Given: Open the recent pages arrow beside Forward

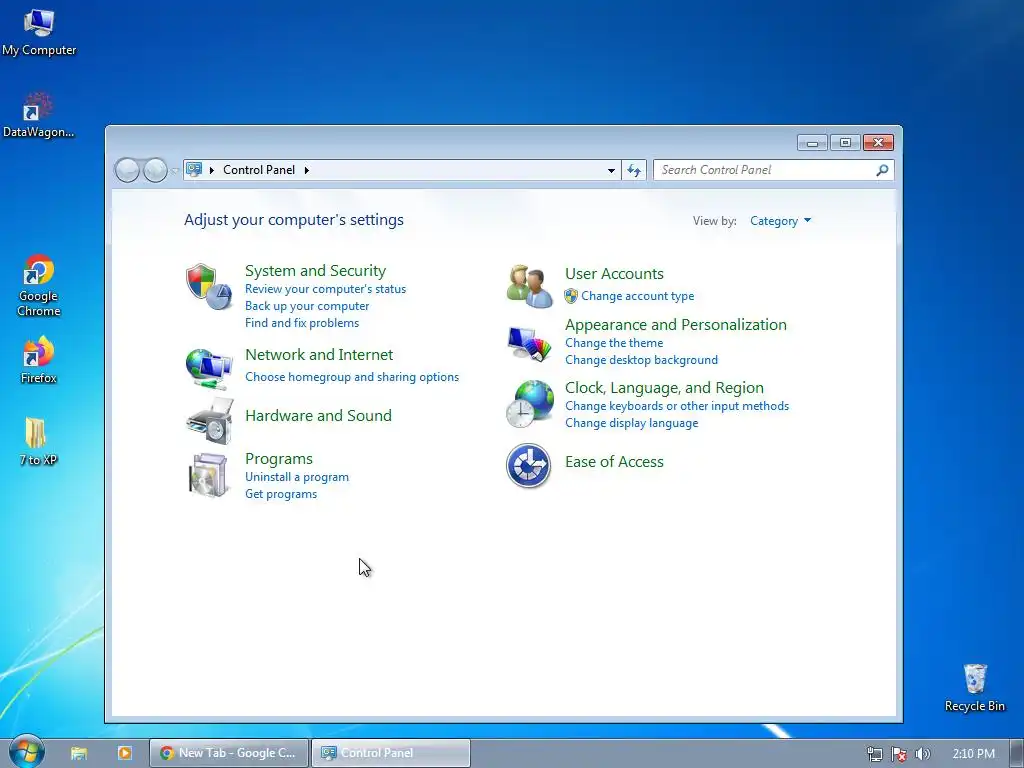Looking at the screenshot, I should pos(175,171).
